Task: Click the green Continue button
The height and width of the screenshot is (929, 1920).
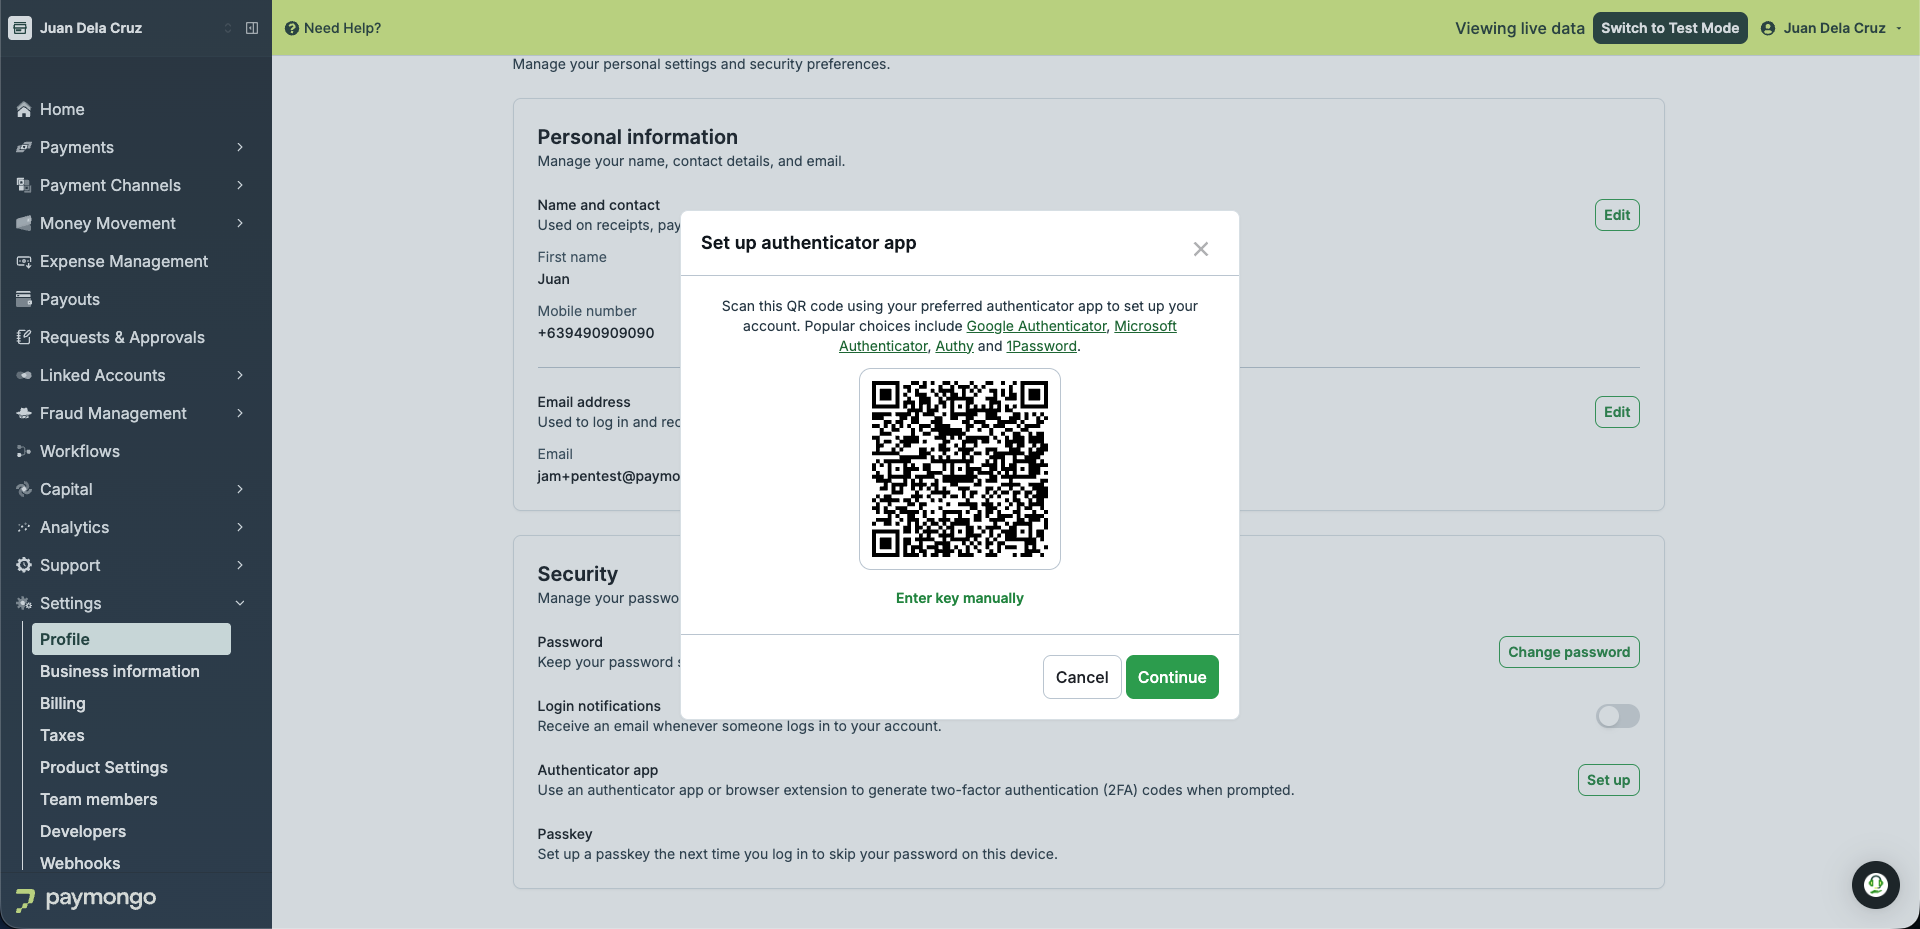Action: (1172, 677)
